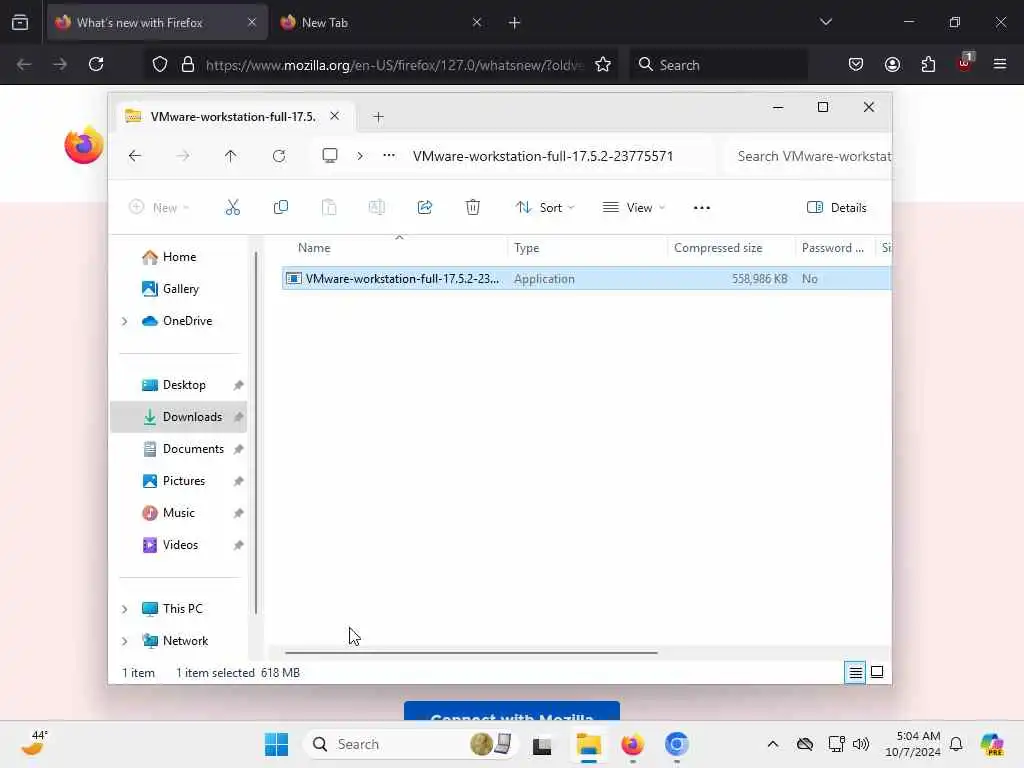
Task: Switch to the New Tab tab in Firefox
Action: [382, 23]
